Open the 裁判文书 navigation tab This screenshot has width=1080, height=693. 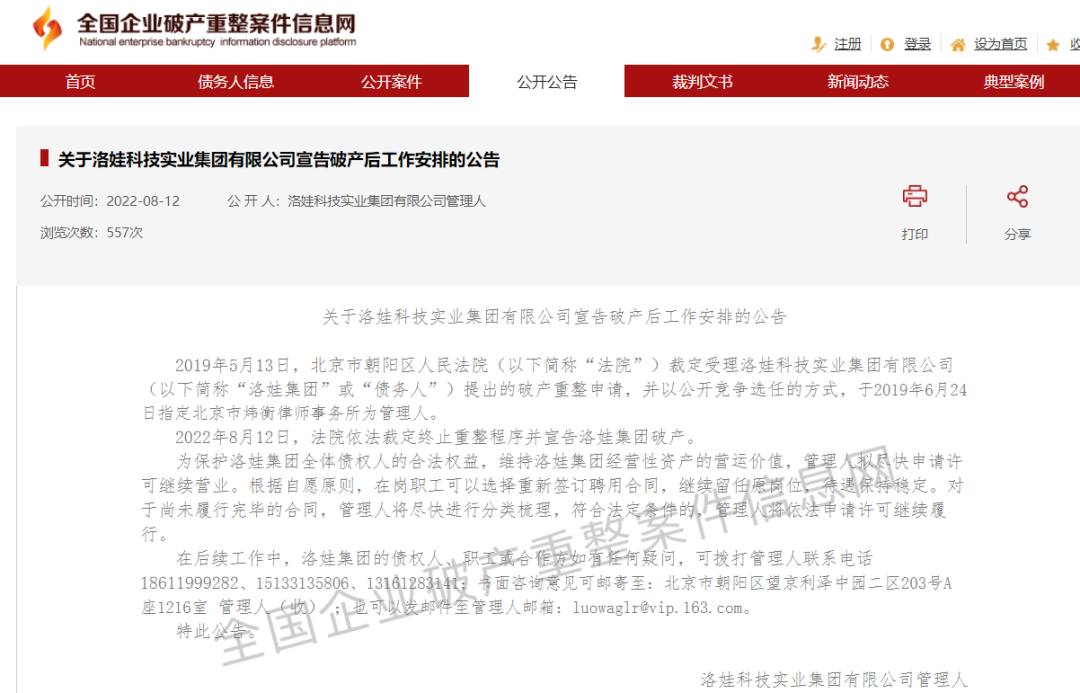(702, 81)
